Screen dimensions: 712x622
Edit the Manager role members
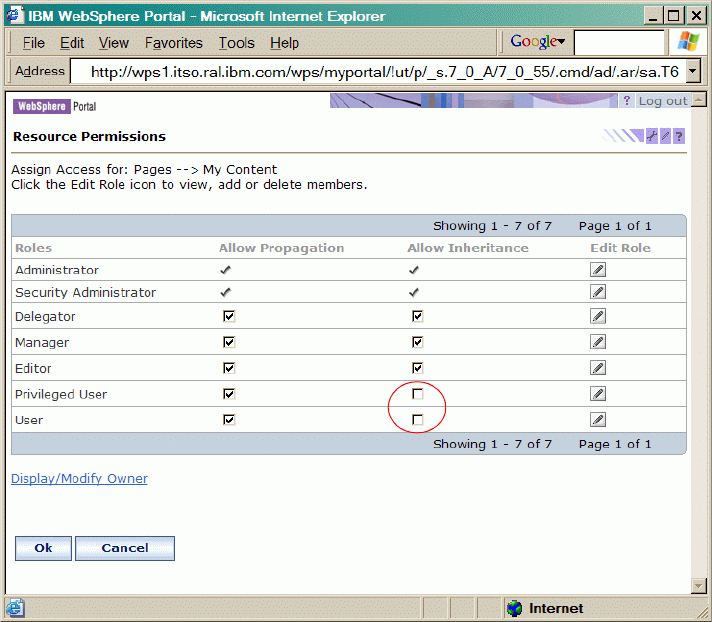click(597, 342)
